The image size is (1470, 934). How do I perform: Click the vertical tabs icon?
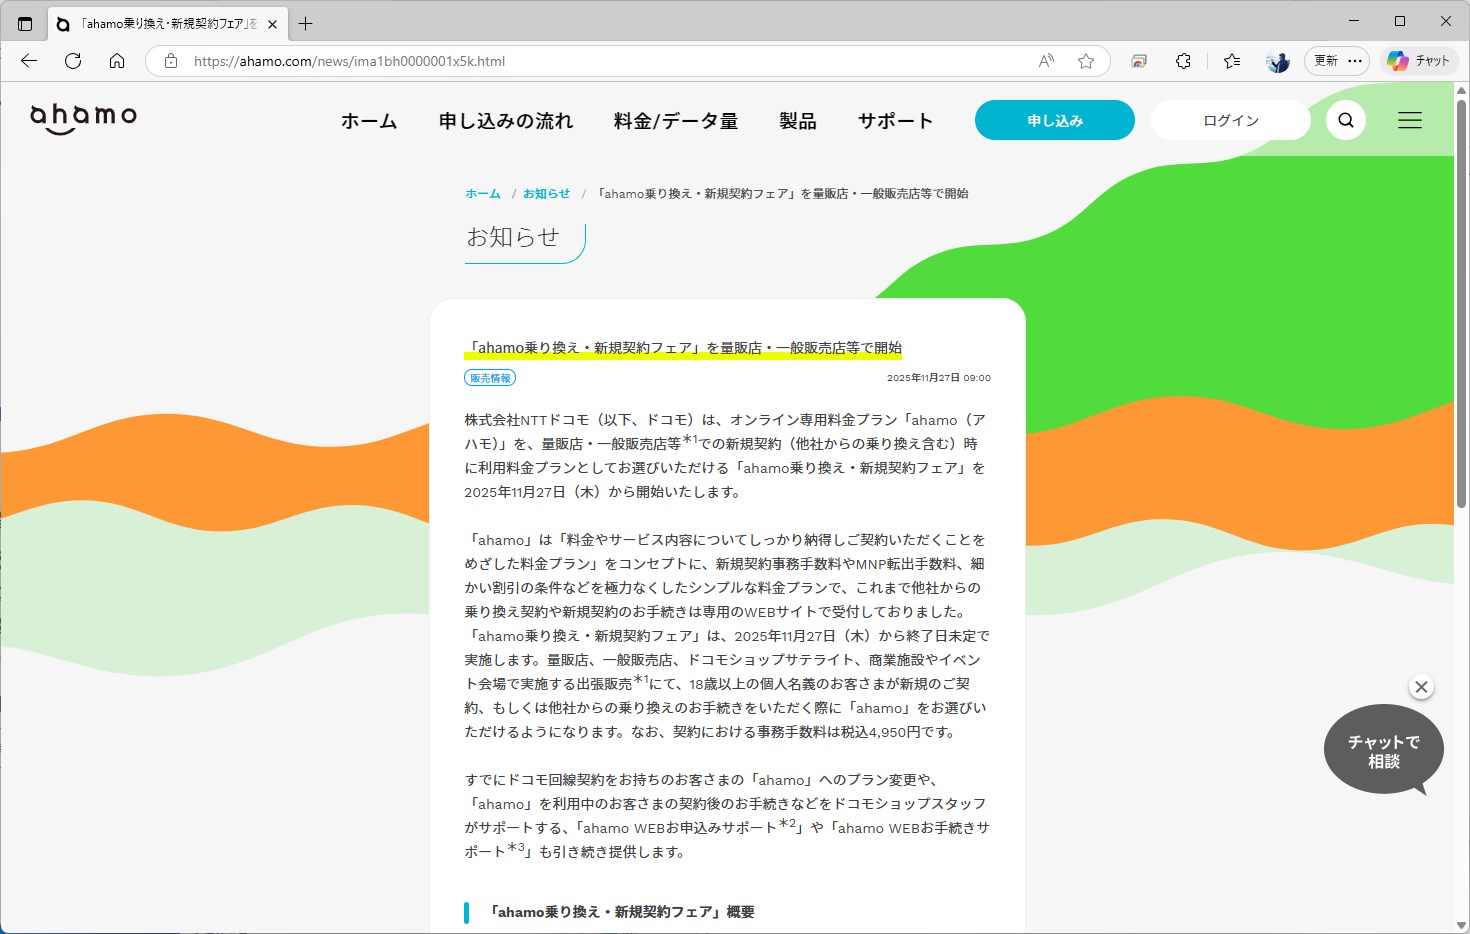[x=24, y=21]
